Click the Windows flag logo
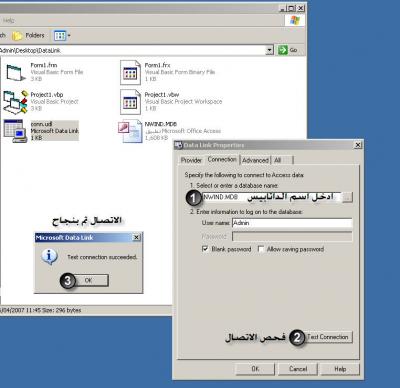 click(295, 20)
